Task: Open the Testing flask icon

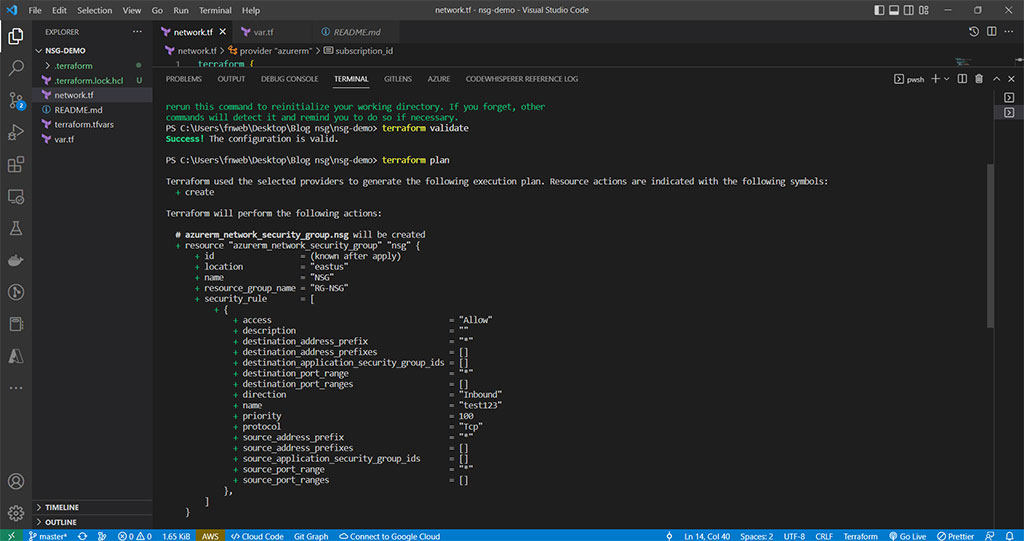Action: [16, 228]
